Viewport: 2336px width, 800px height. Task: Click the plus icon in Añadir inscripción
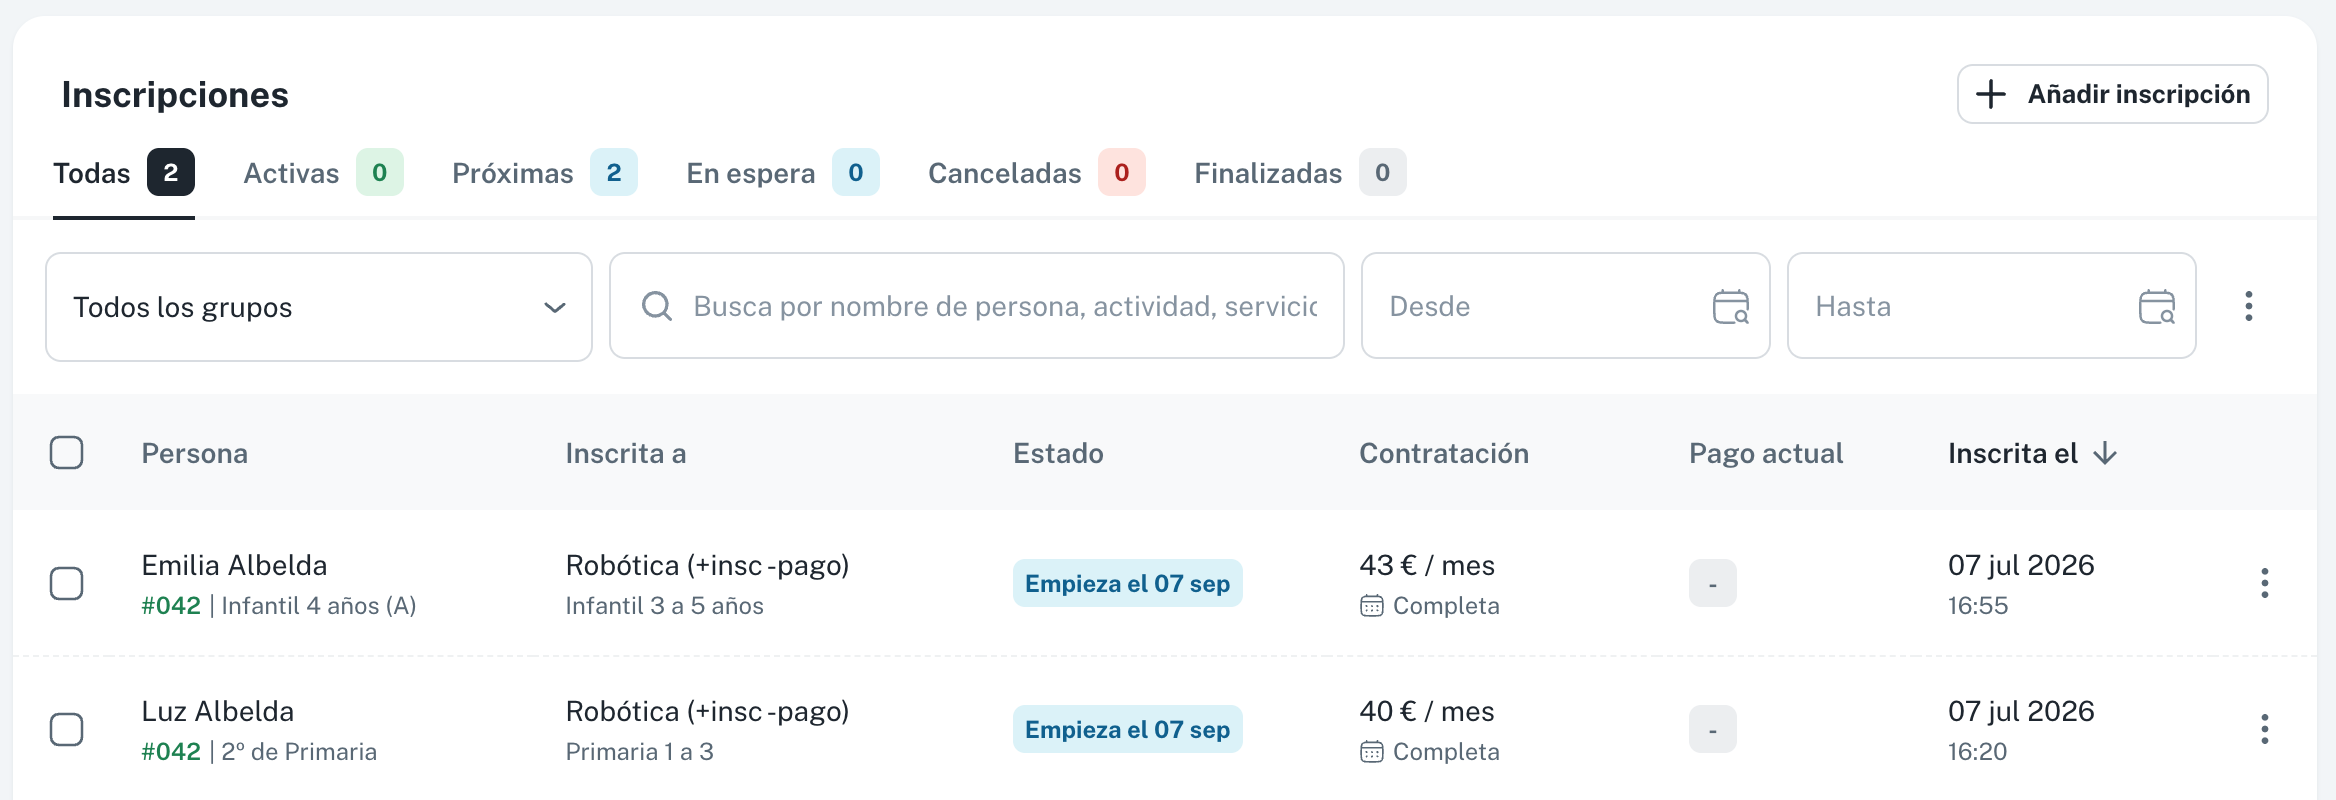click(1991, 94)
